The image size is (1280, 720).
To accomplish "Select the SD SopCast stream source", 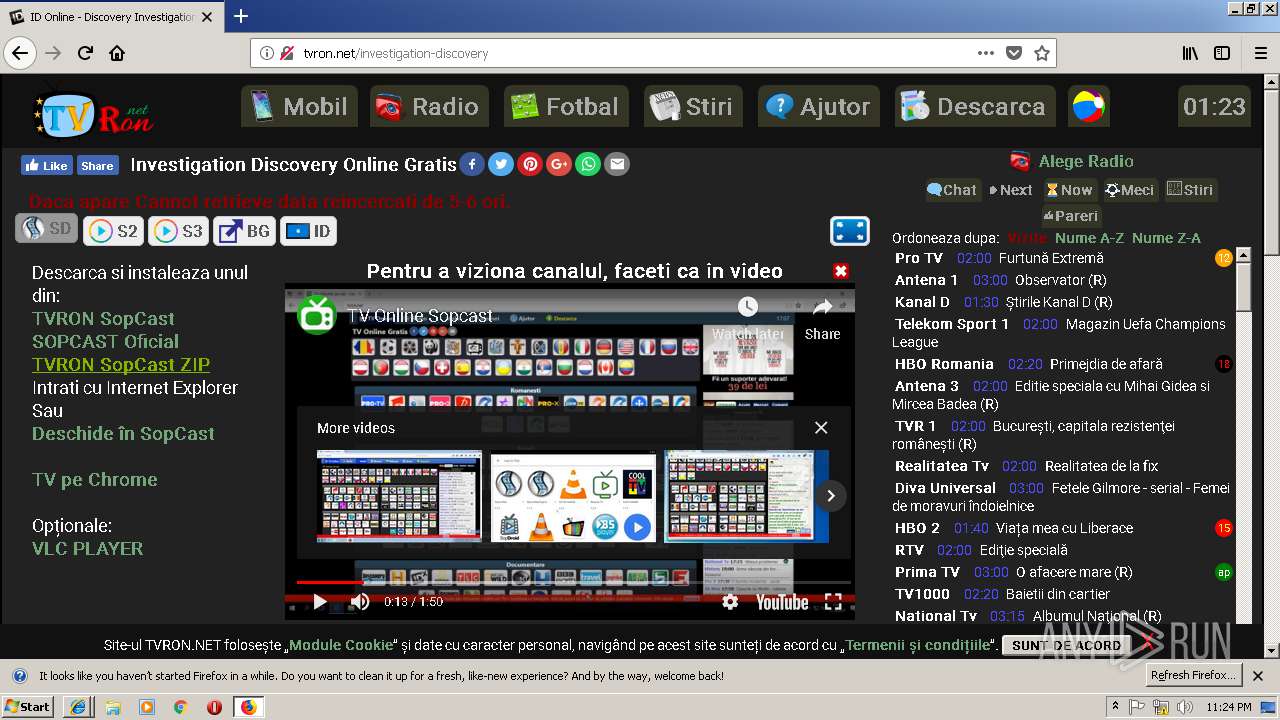I will coord(46,229).
